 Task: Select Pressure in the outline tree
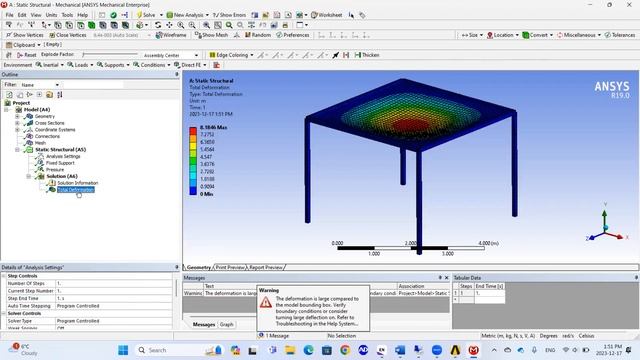[55, 169]
